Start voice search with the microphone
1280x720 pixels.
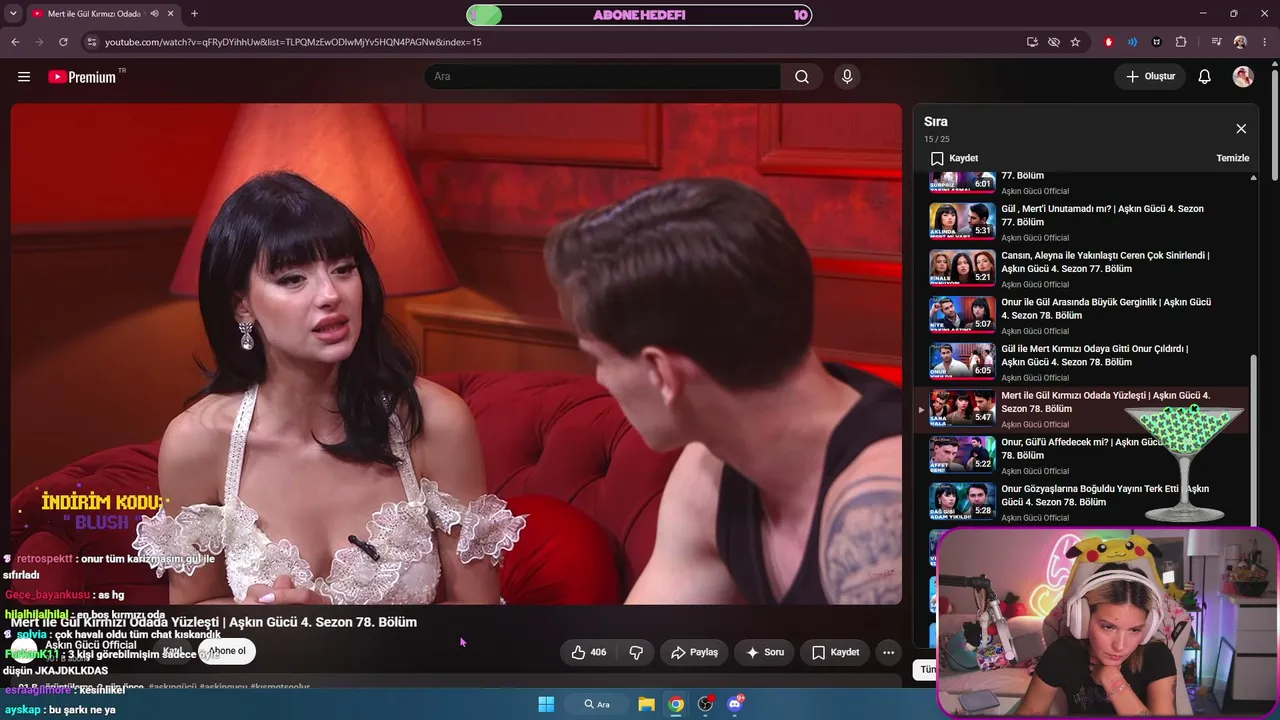tap(847, 77)
